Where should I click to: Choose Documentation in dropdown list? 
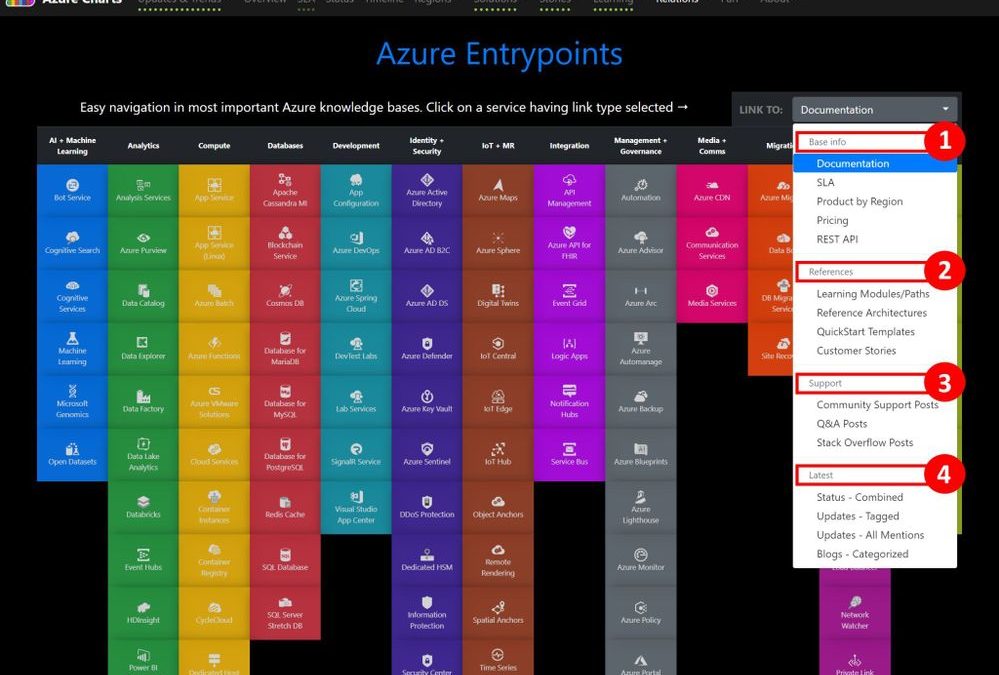(852, 164)
